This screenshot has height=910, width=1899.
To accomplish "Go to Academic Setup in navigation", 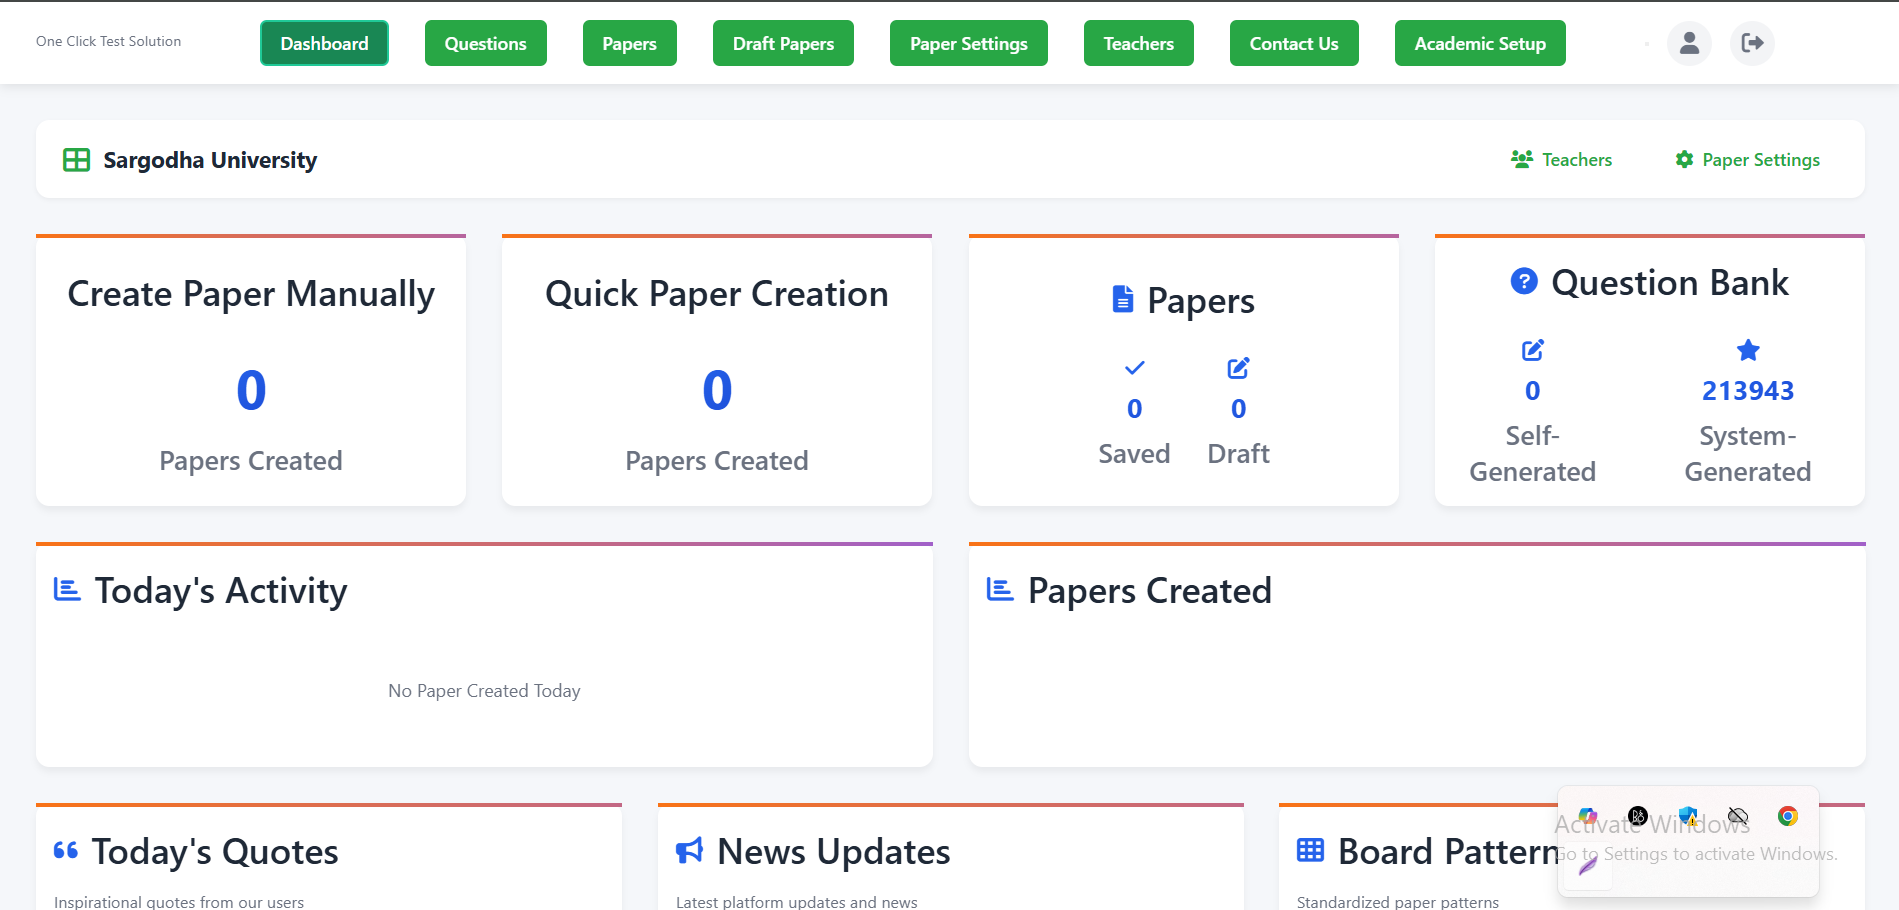I will 1479,43.
